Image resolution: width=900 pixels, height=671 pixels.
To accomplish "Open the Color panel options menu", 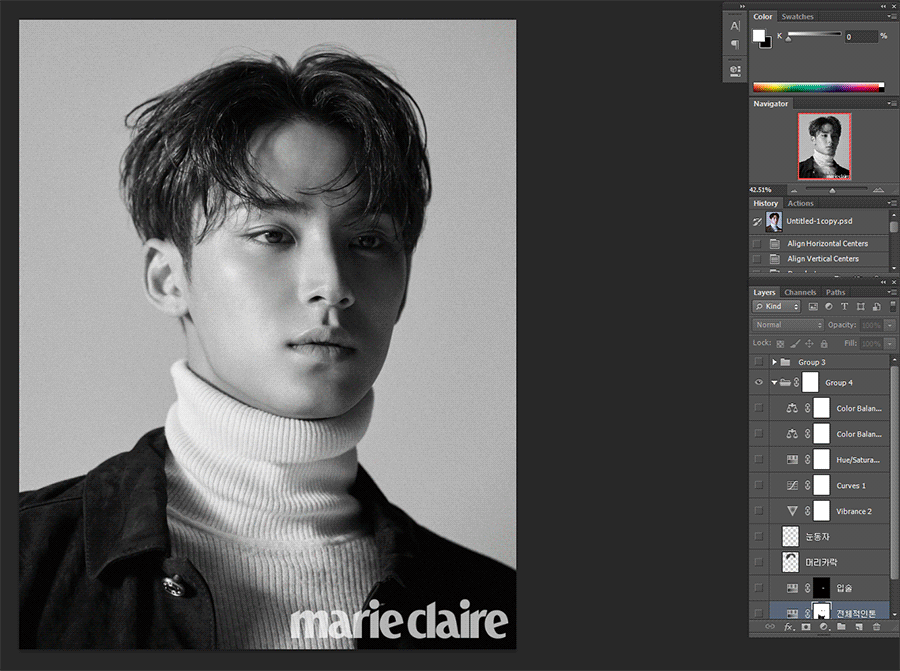I will [x=891, y=17].
